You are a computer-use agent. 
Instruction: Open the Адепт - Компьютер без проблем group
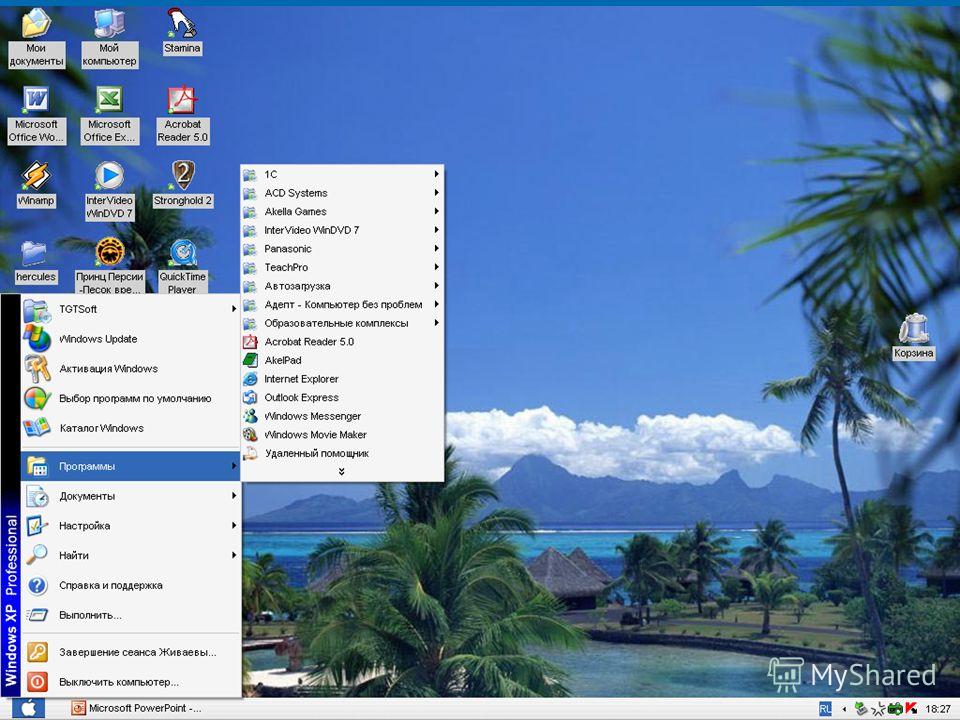tap(342, 304)
